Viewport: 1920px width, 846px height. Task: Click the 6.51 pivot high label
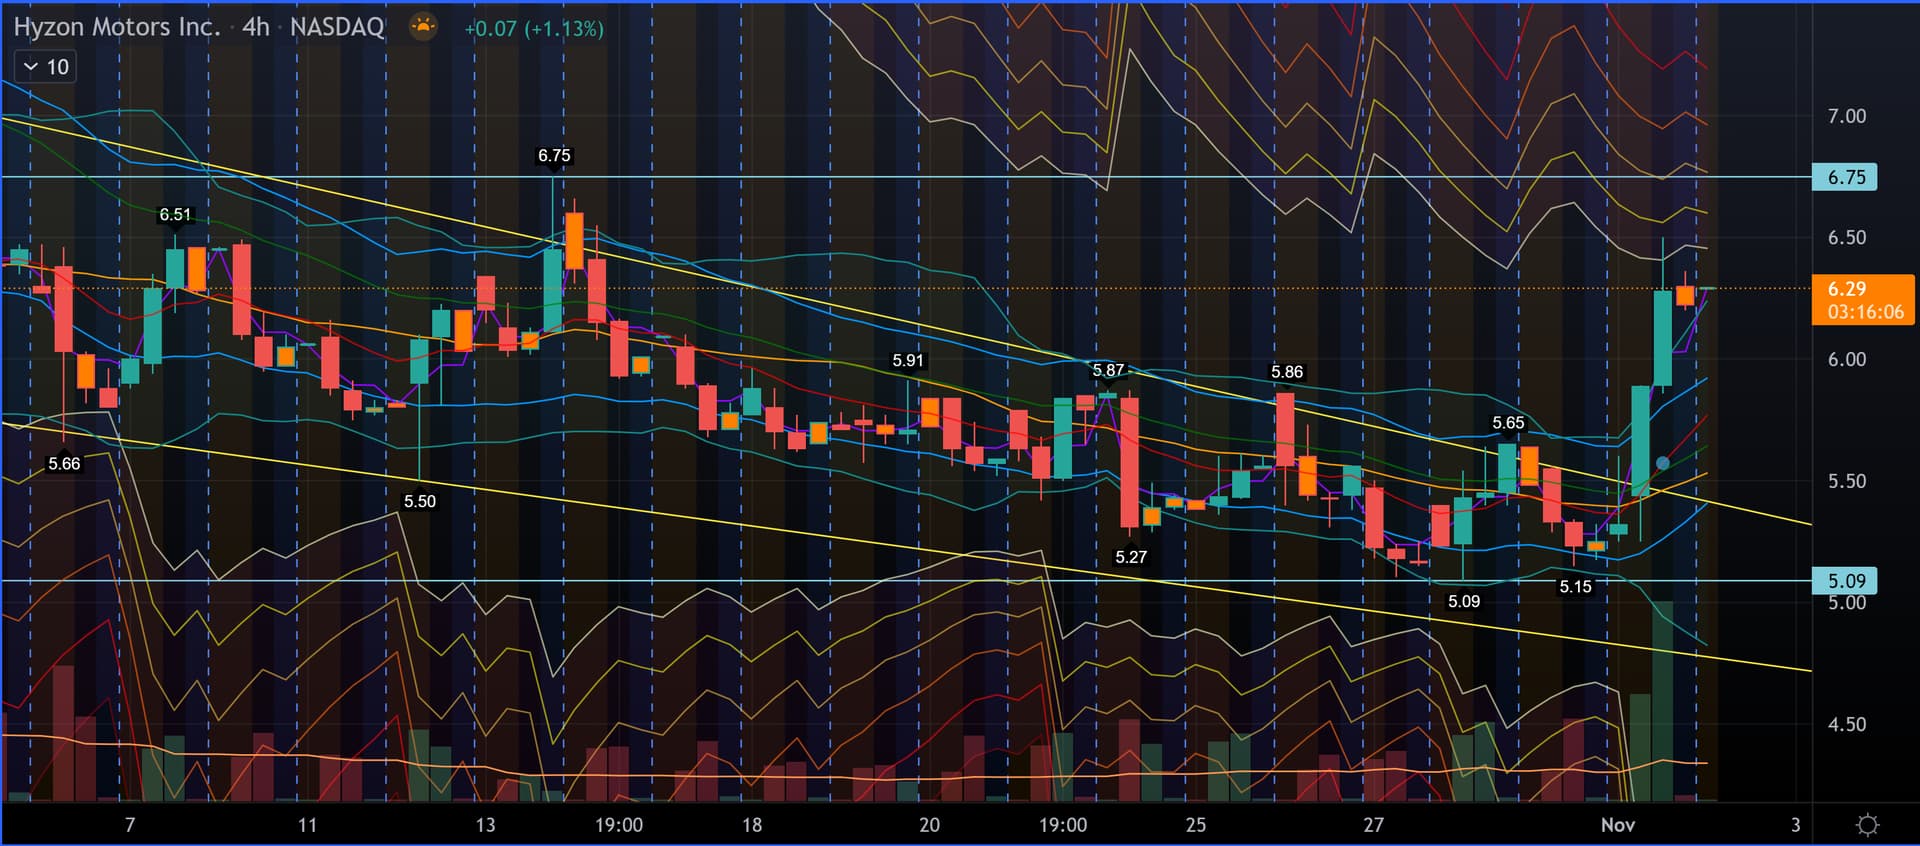click(175, 214)
